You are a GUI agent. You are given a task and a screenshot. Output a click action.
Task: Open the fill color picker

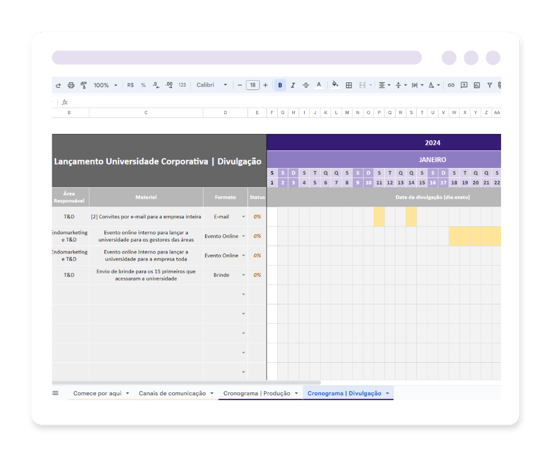click(335, 85)
